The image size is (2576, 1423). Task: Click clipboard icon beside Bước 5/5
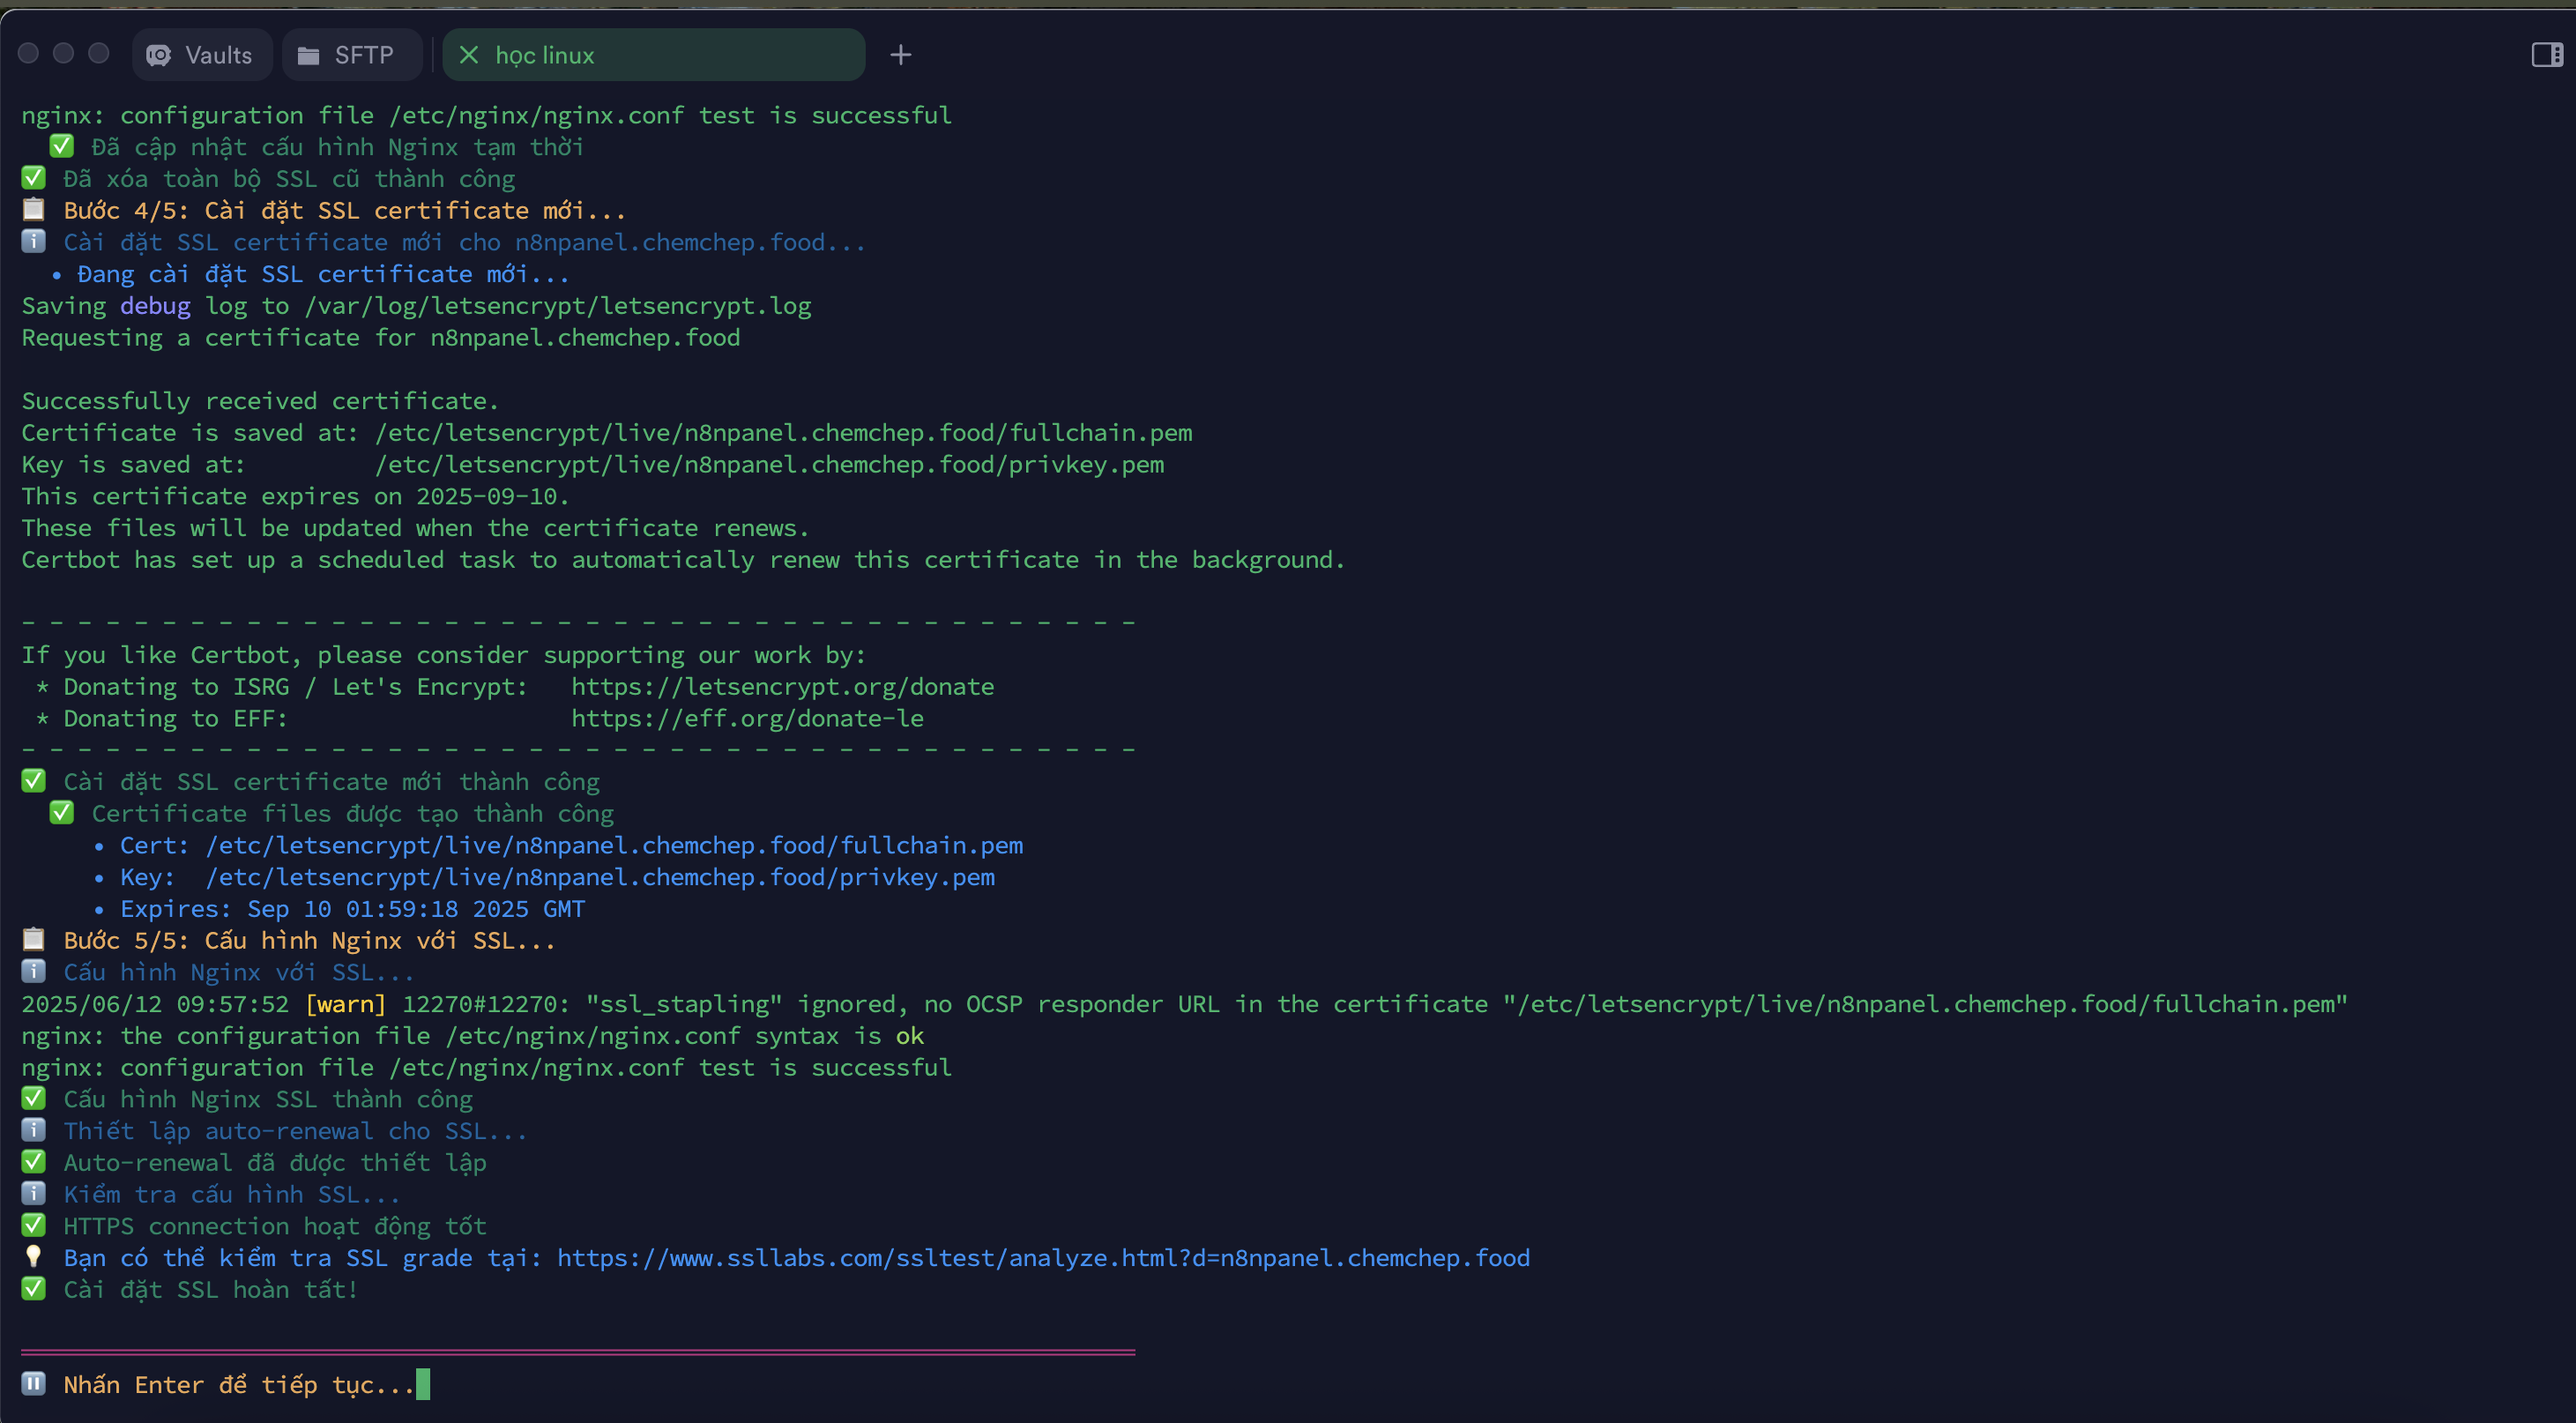click(34, 939)
